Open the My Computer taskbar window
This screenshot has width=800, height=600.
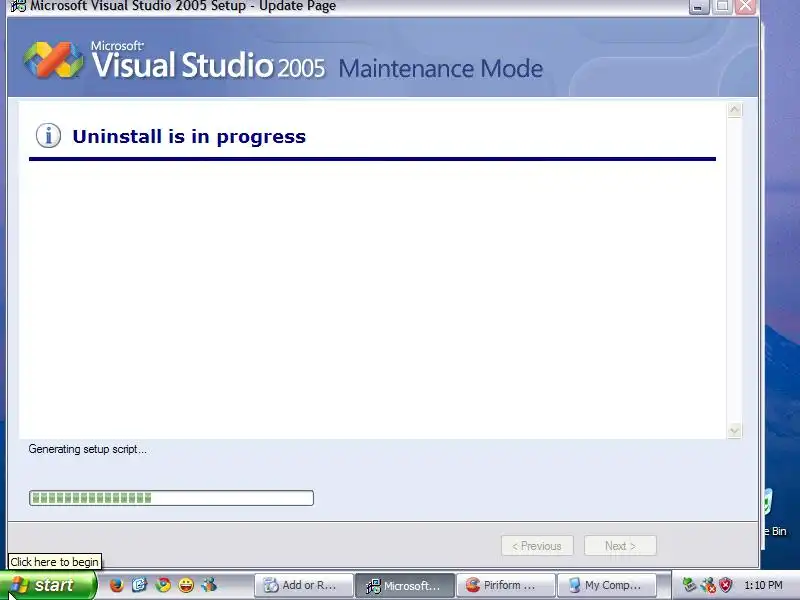pos(607,585)
